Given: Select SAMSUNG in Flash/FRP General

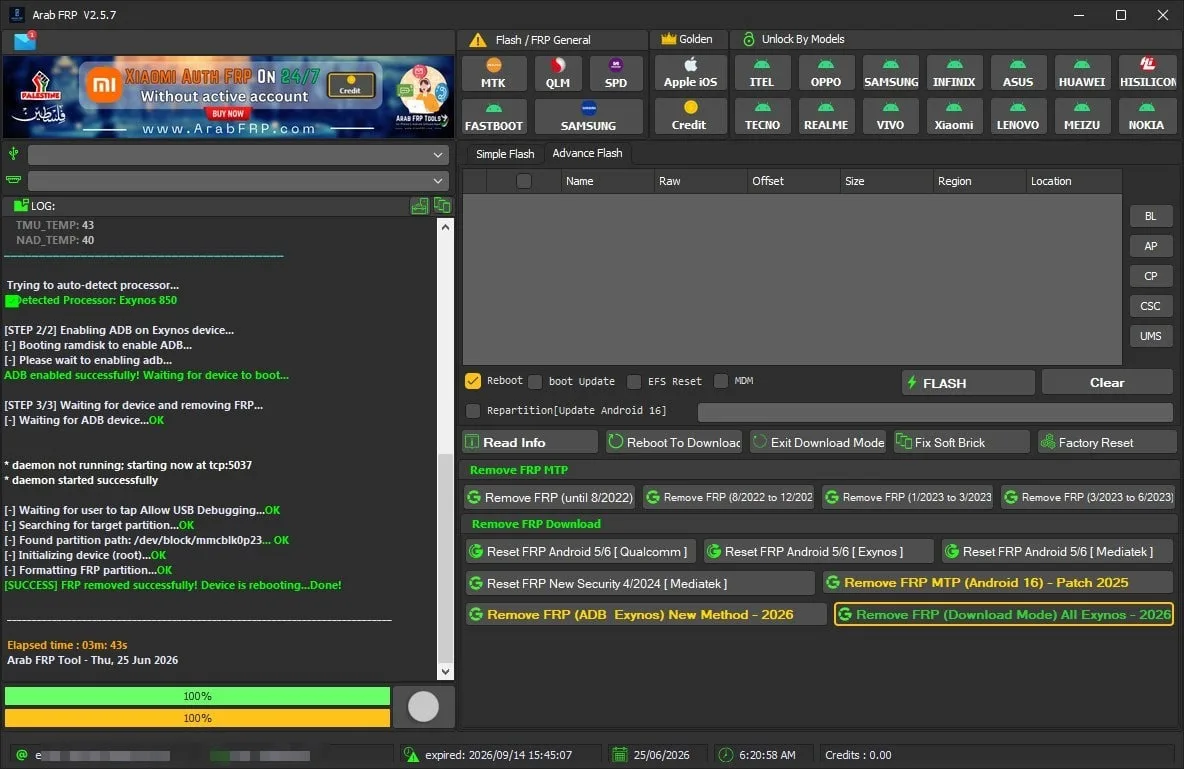Looking at the screenshot, I should (x=588, y=116).
